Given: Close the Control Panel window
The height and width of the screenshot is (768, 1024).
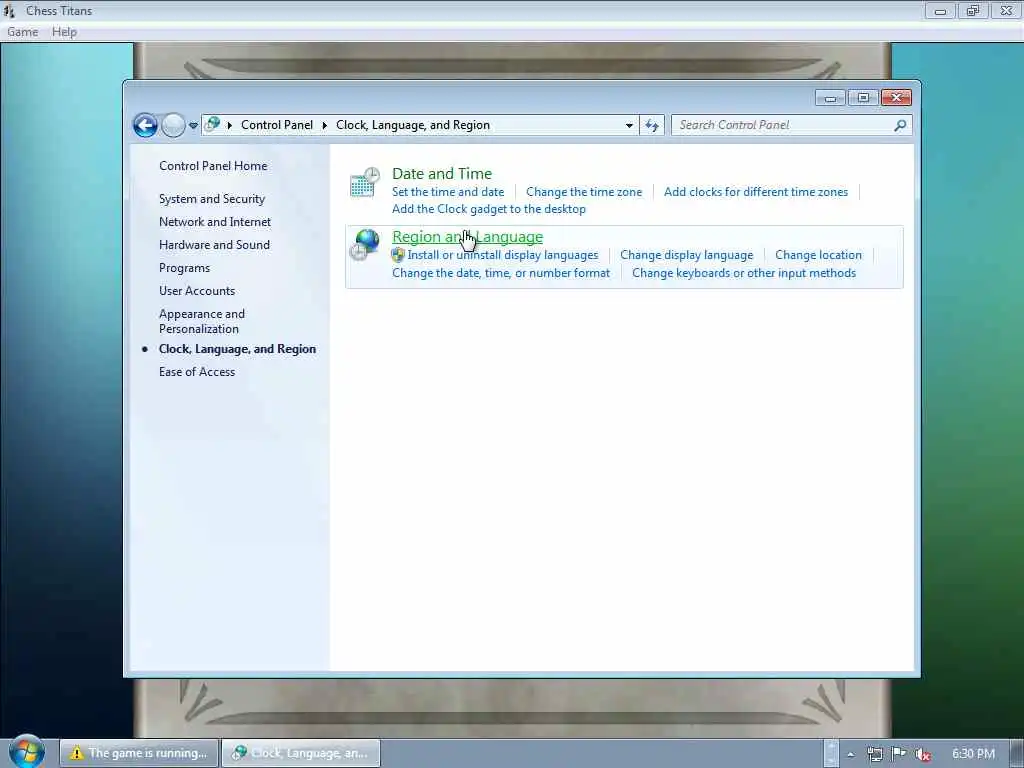Looking at the screenshot, I should 896,98.
